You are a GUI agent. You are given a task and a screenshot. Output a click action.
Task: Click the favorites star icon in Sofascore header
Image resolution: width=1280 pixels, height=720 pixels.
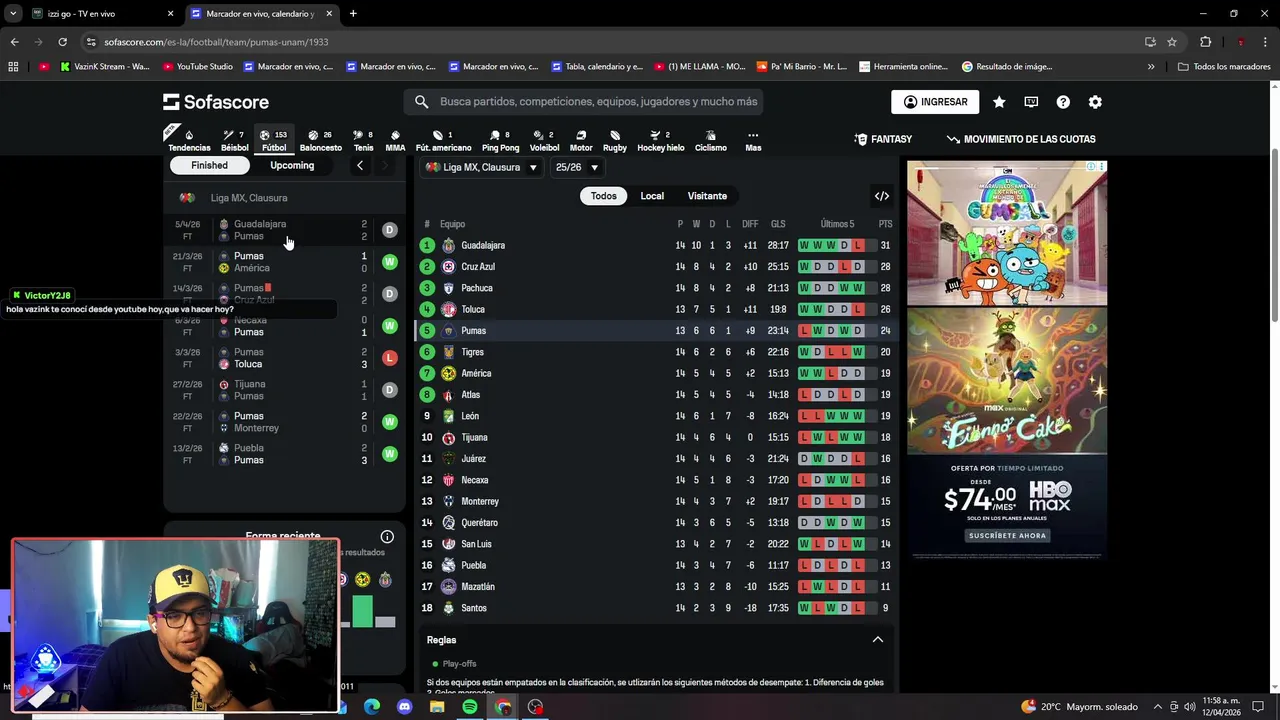(999, 102)
